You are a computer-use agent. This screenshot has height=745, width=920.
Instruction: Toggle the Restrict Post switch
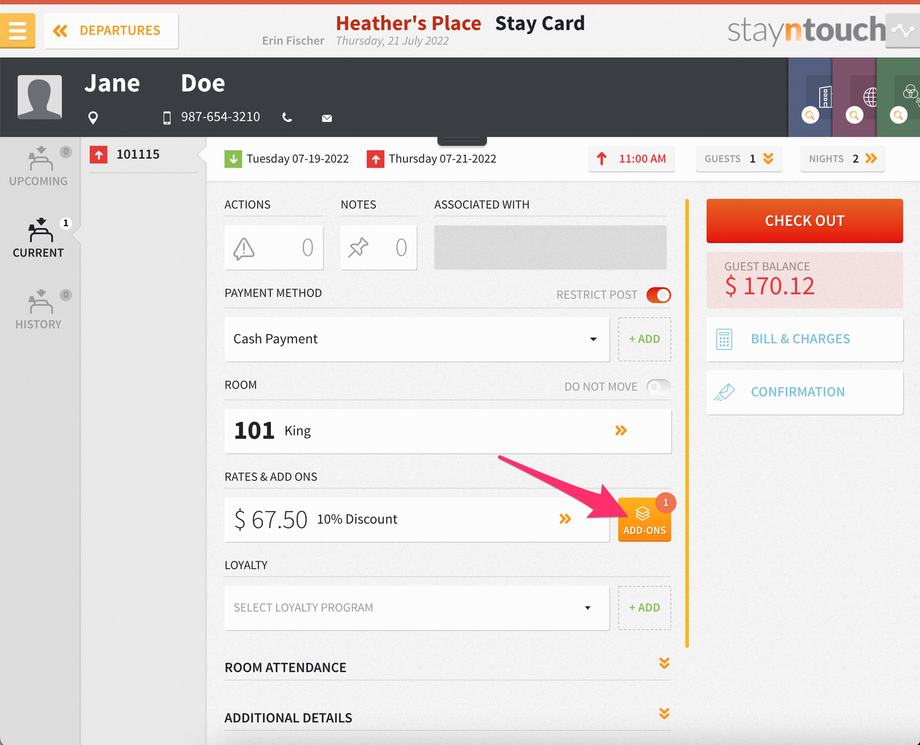pos(658,295)
